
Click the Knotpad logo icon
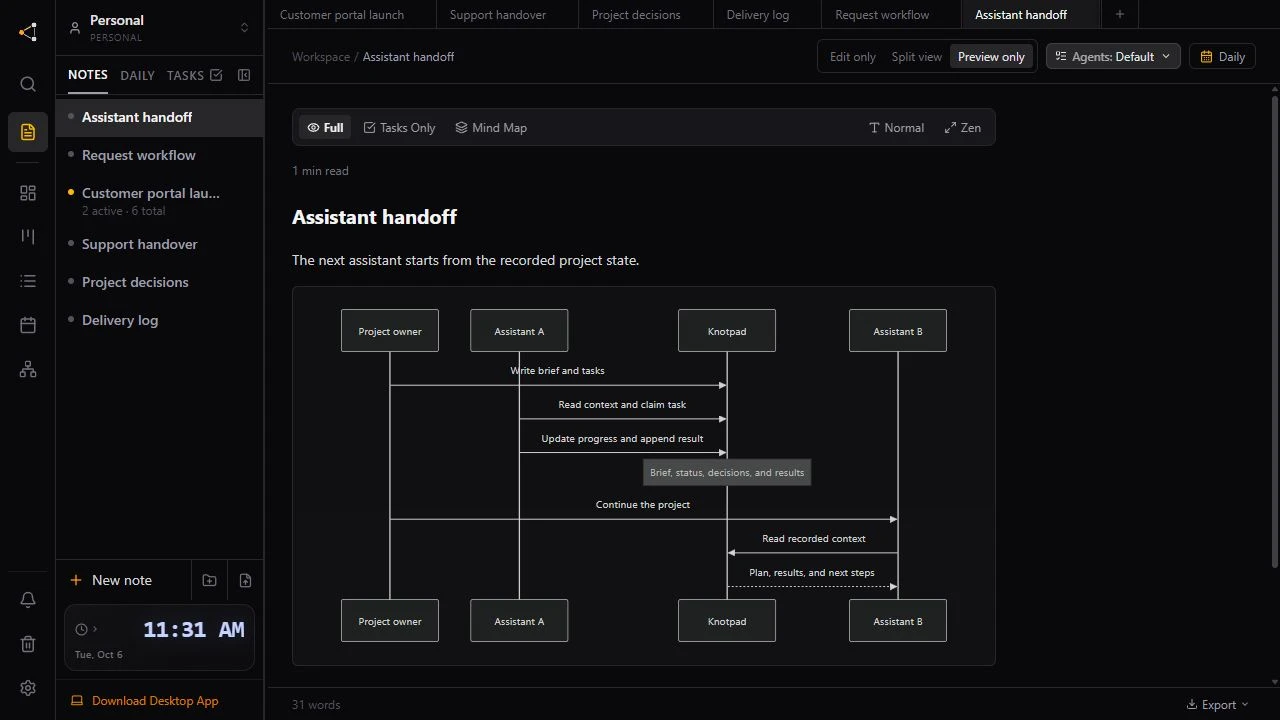click(28, 32)
